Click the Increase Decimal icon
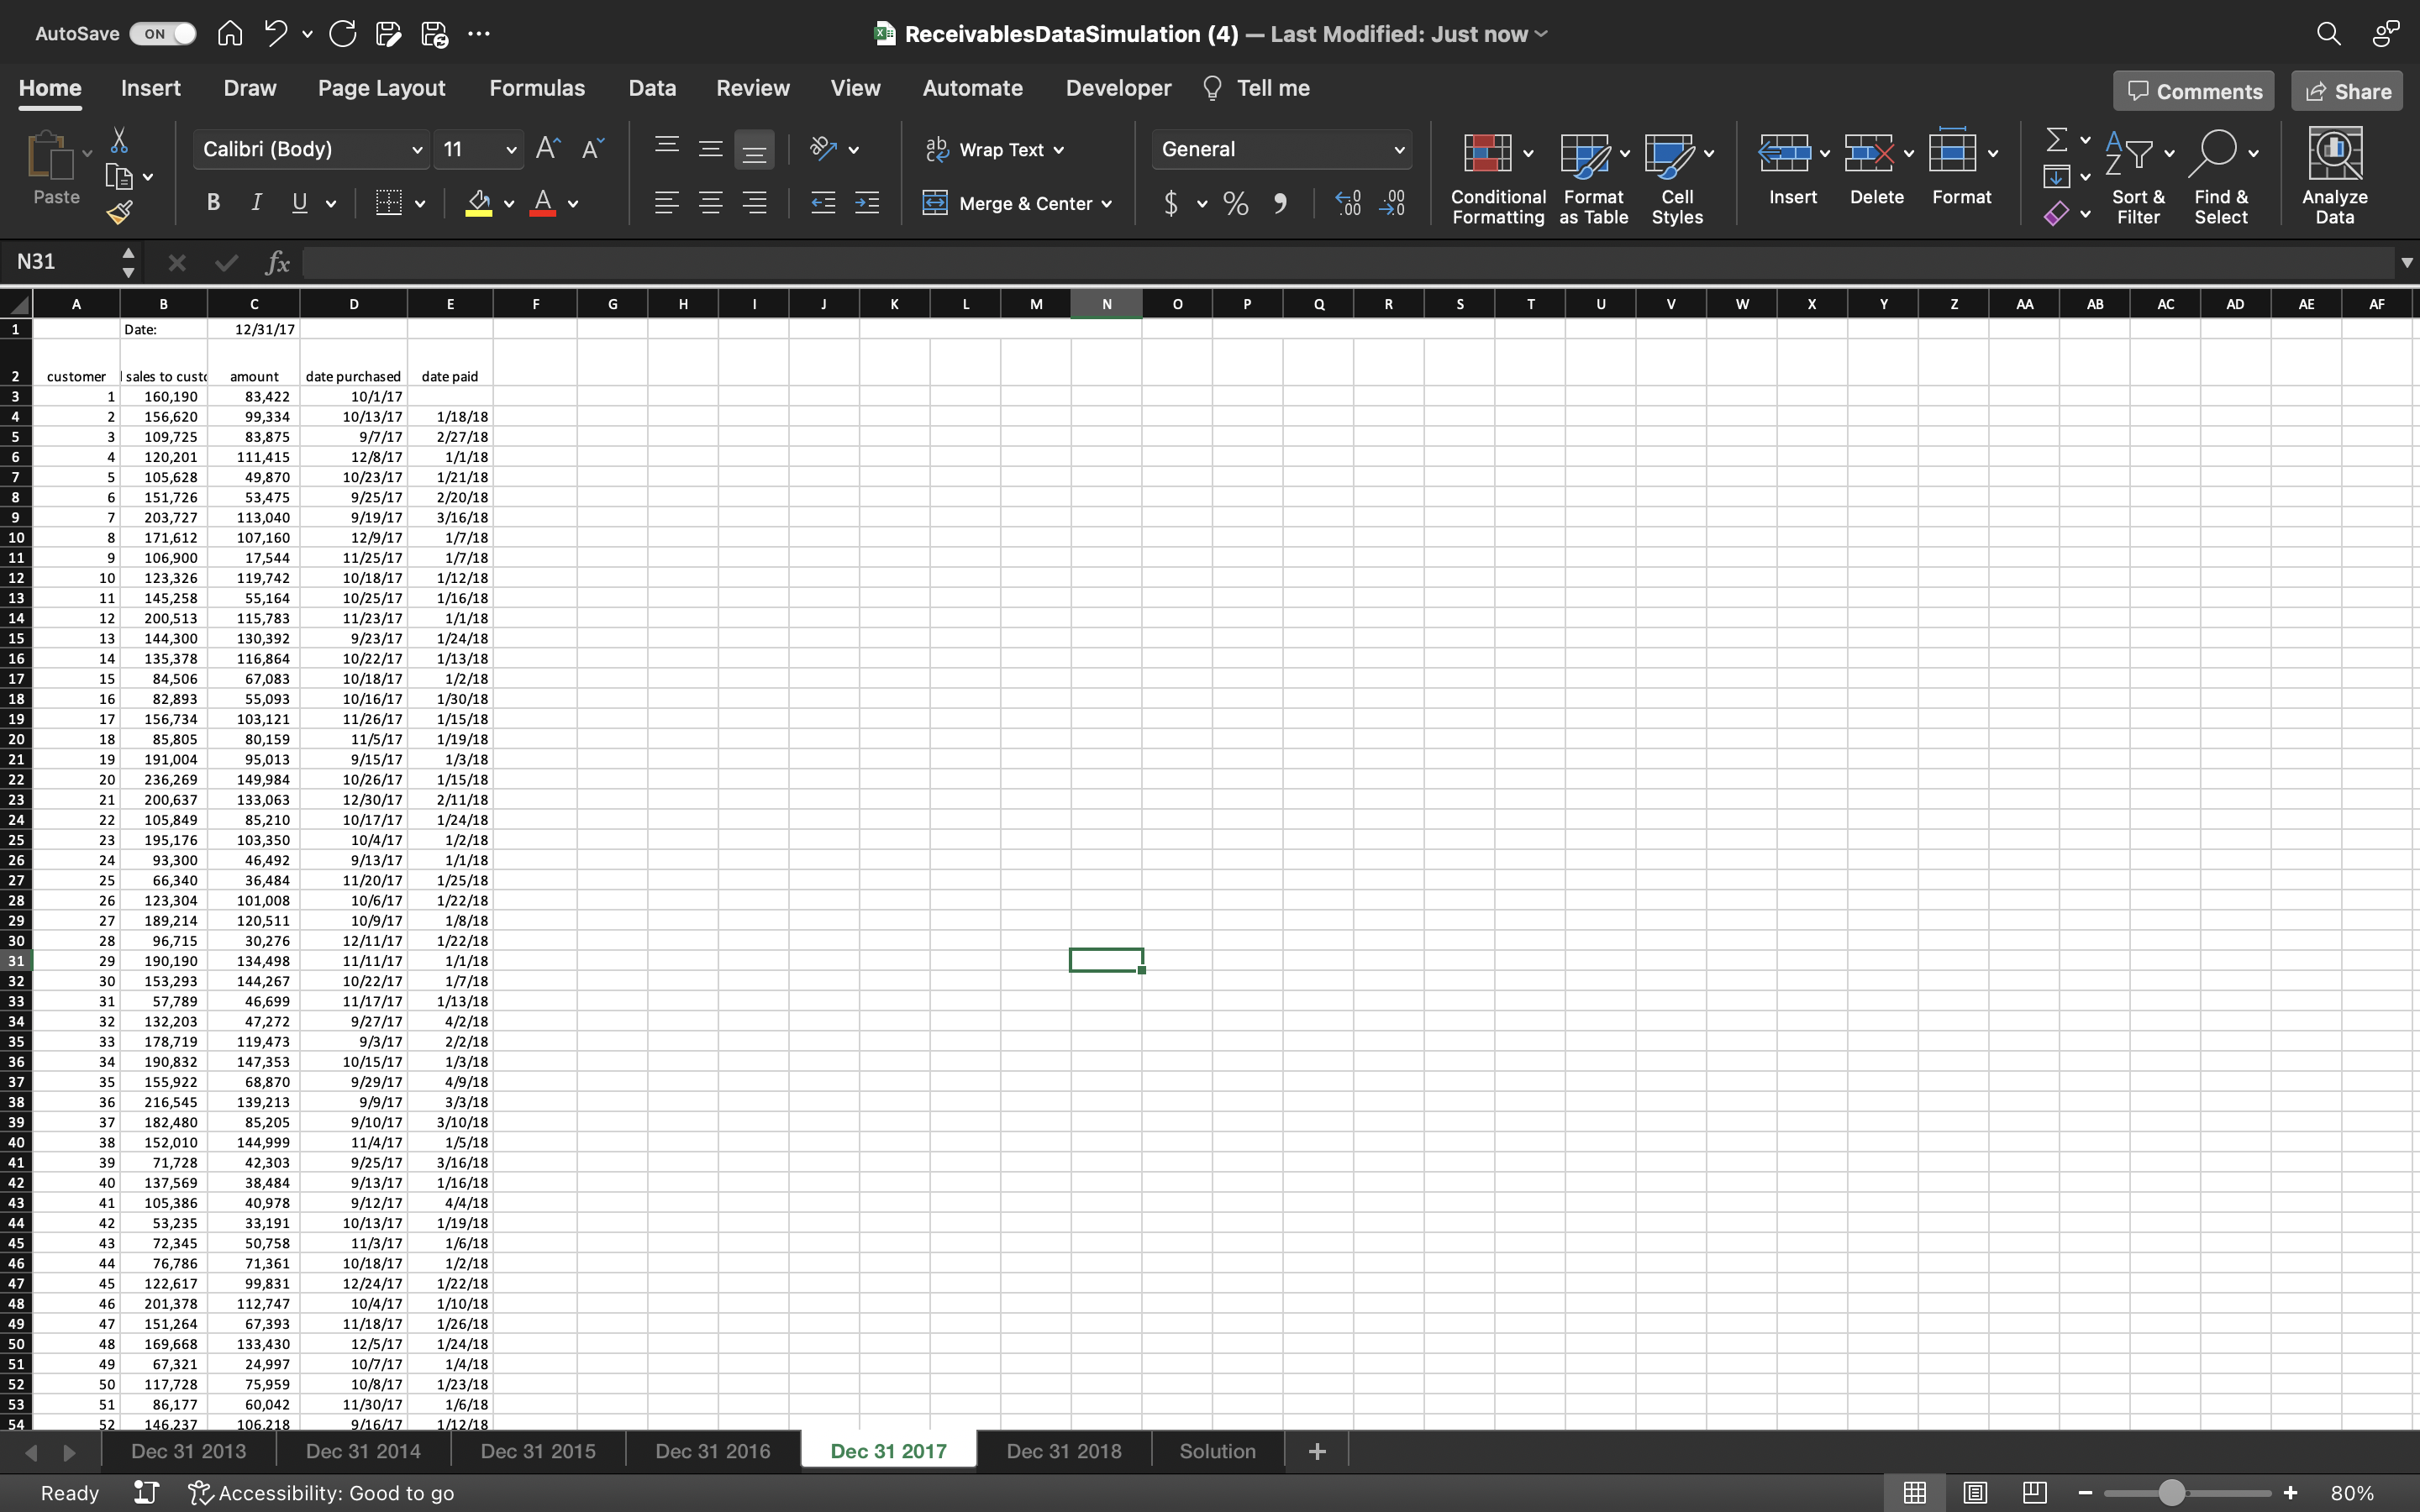The width and height of the screenshot is (2420, 1512). pyautogui.click(x=1347, y=203)
